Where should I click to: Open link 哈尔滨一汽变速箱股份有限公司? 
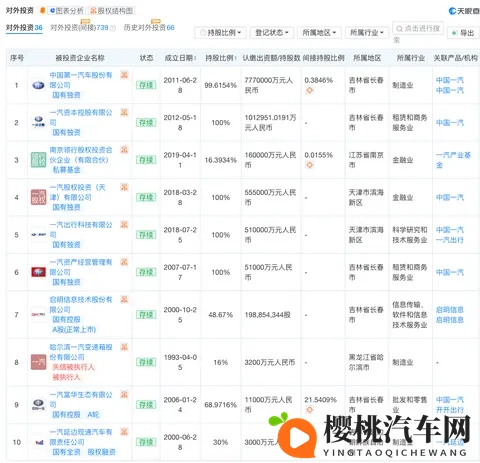pyautogui.click(x=81, y=352)
